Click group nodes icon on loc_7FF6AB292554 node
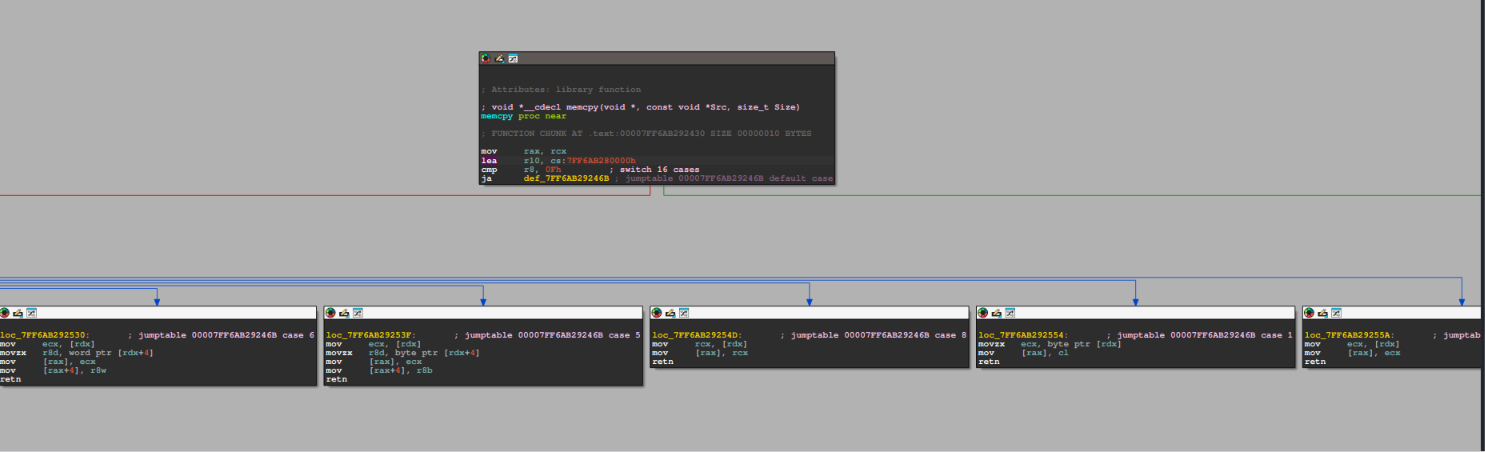The width and height of the screenshot is (1485, 452). click(x=1010, y=313)
